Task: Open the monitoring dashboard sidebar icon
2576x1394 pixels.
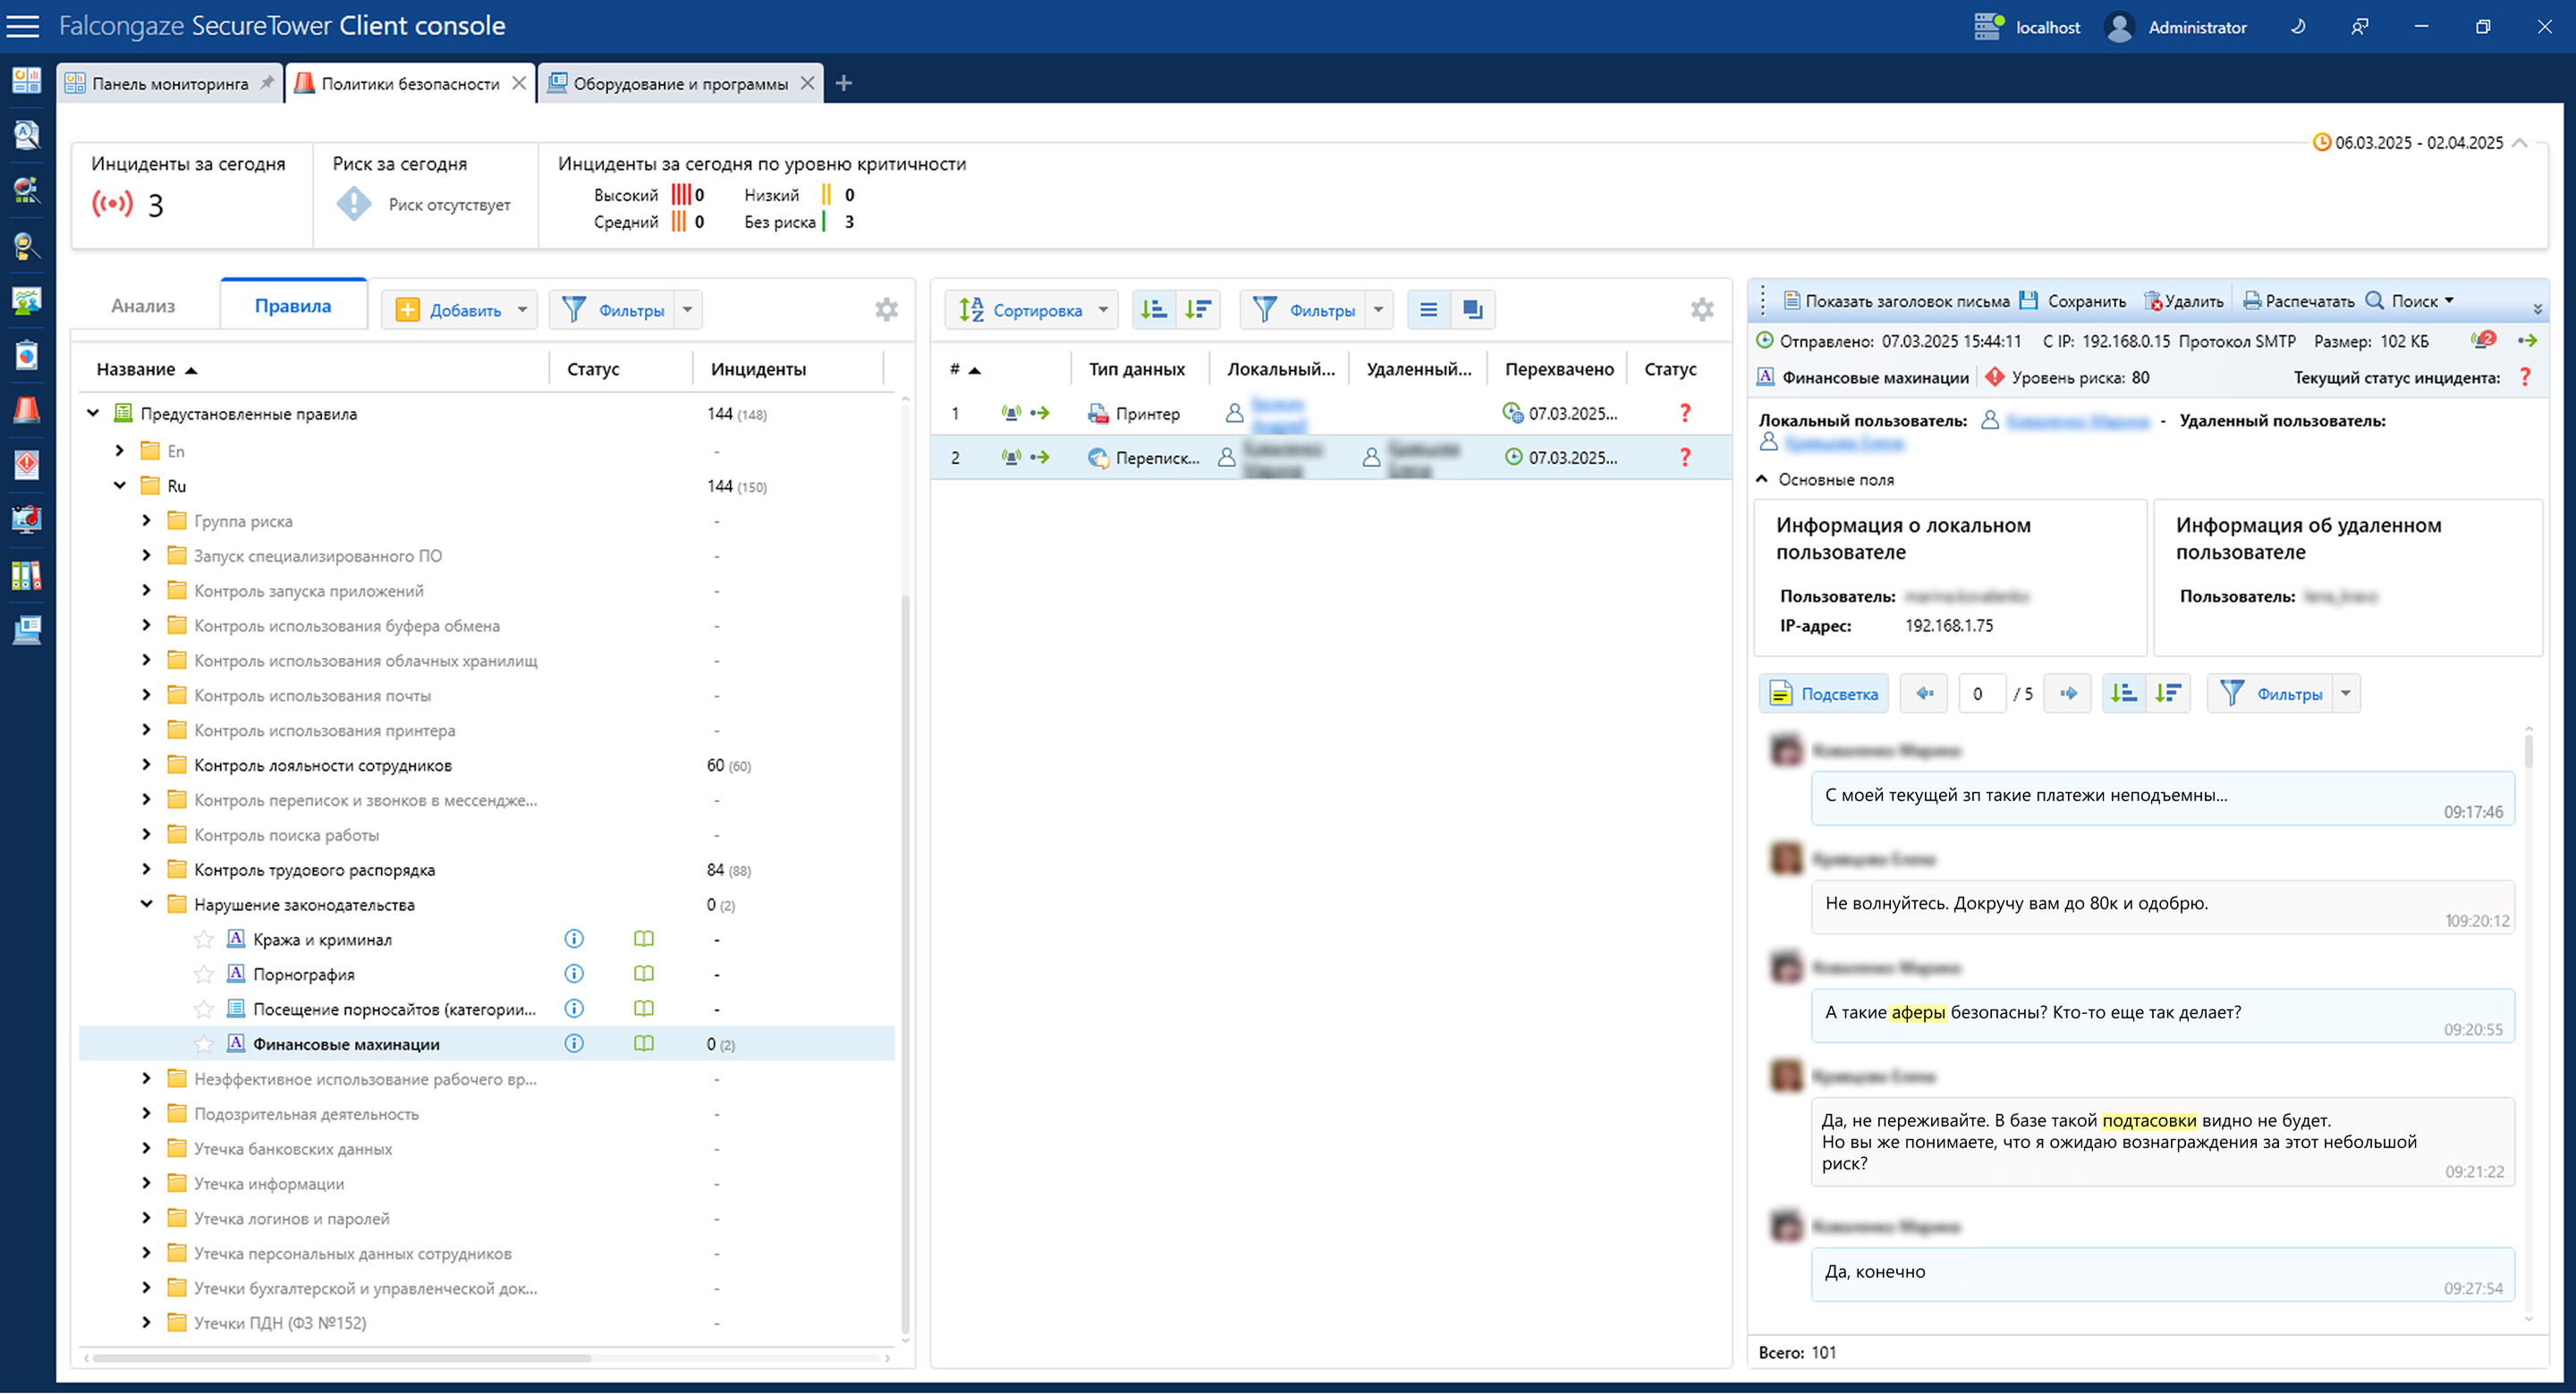Action: pos(27,80)
